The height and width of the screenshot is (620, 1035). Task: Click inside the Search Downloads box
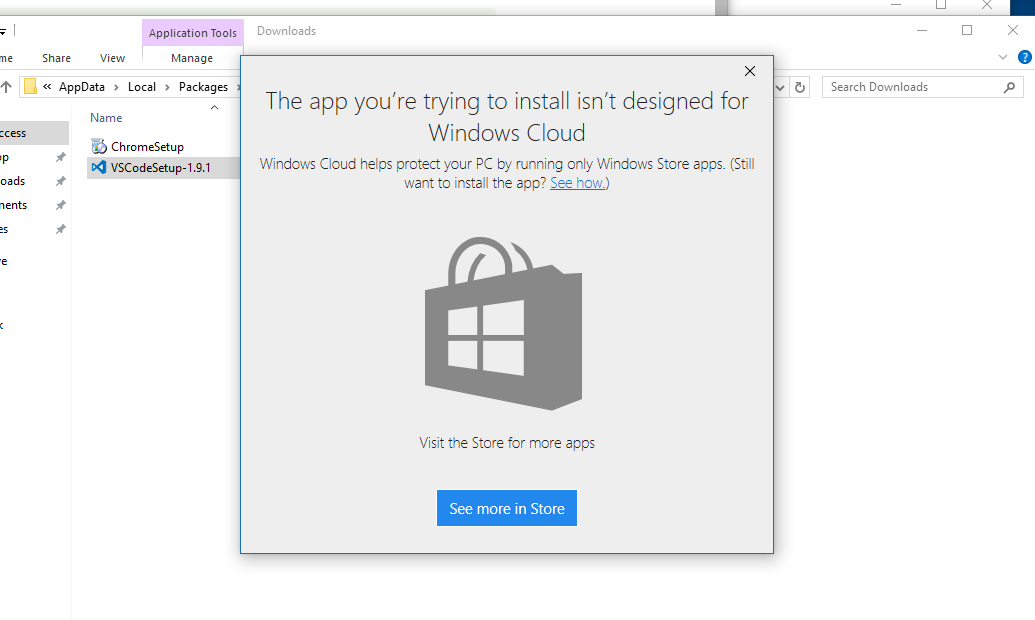(900, 87)
